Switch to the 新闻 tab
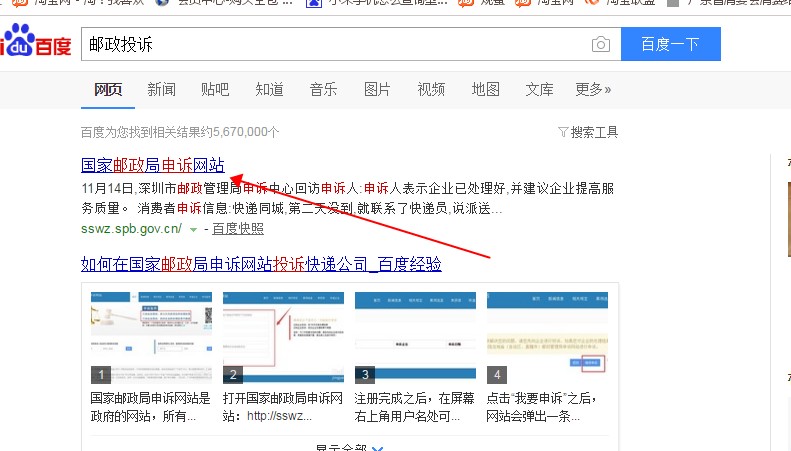Viewport: 791px width, 451px height. tap(161, 90)
